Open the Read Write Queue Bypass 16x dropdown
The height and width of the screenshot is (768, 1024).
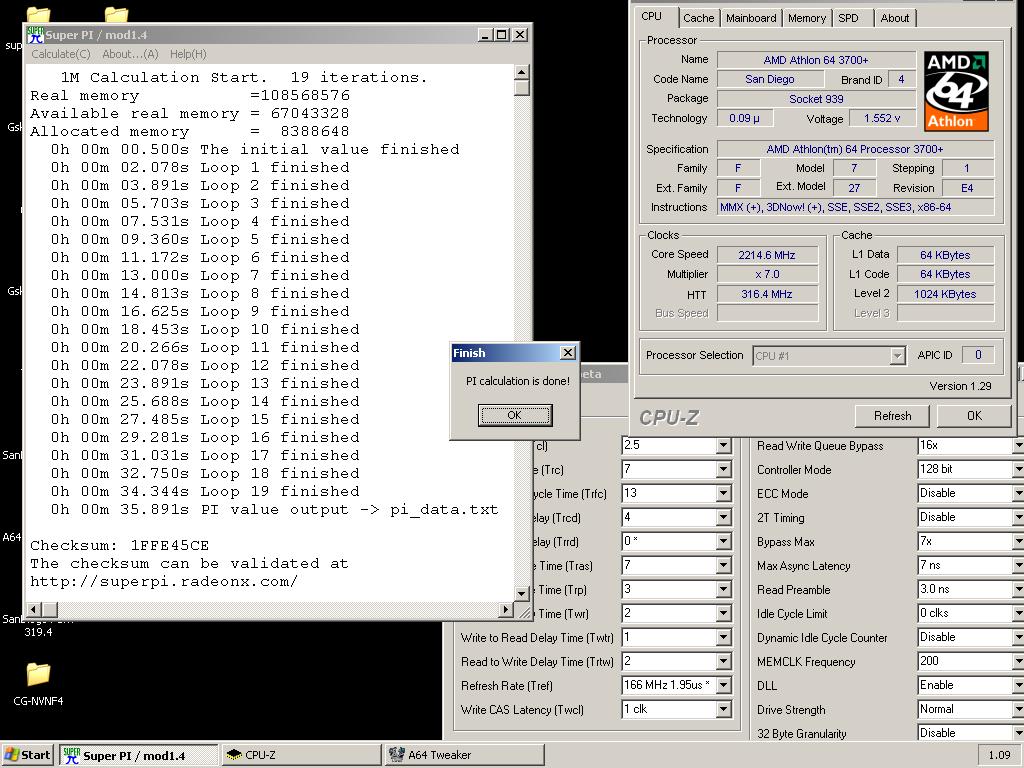1018,445
